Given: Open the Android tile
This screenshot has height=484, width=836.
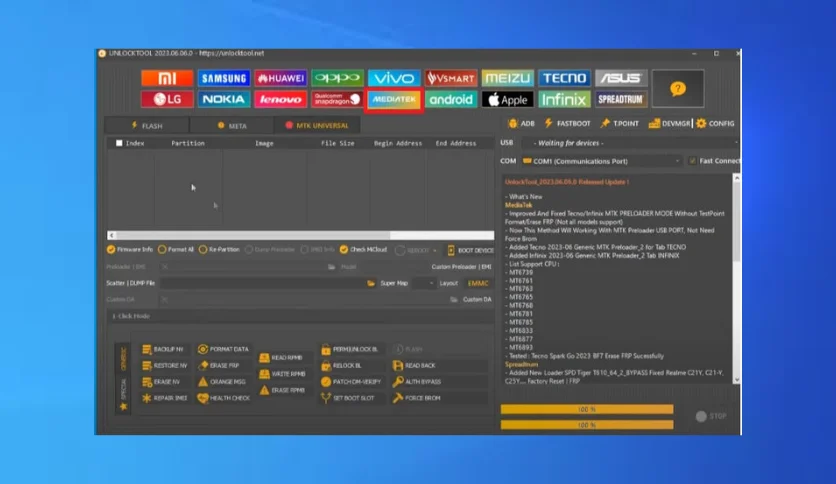Looking at the screenshot, I should tap(451, 99).
